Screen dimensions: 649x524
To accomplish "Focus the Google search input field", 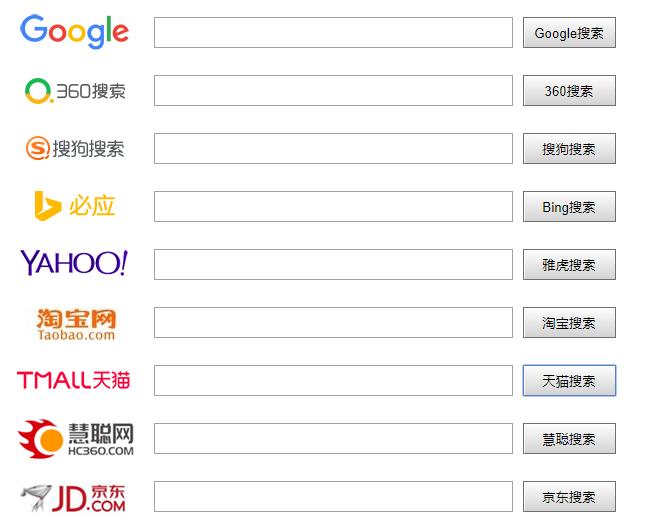I will pyautogui.click(x=333, y=32).
